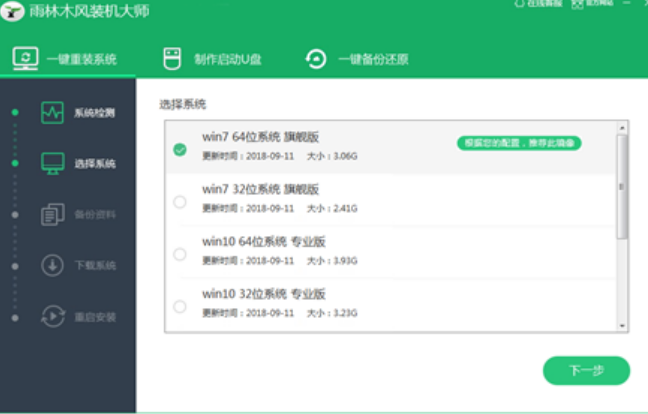The width and height of the screenshot is (648, 414).
Task: Click the 下一步 button
Action: point(586,371)
